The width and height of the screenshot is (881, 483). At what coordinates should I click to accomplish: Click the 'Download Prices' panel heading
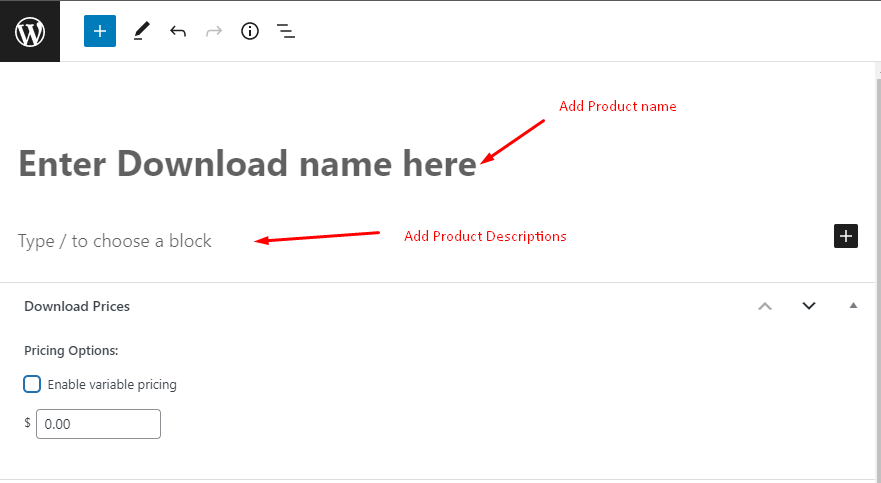[77, 306]
